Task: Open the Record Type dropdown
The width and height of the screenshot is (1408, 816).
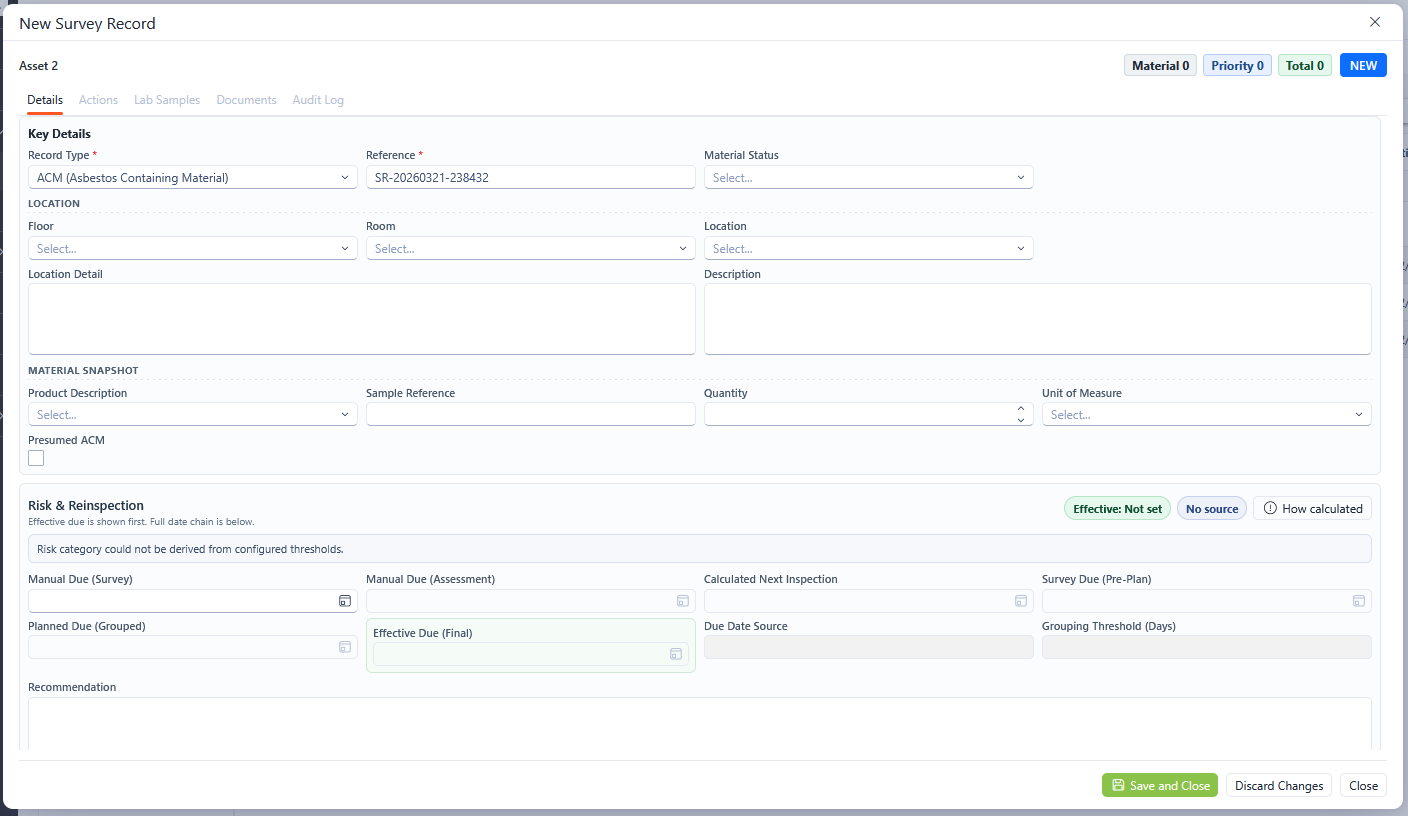Action: pyautogui.click(x=192, y=178)
